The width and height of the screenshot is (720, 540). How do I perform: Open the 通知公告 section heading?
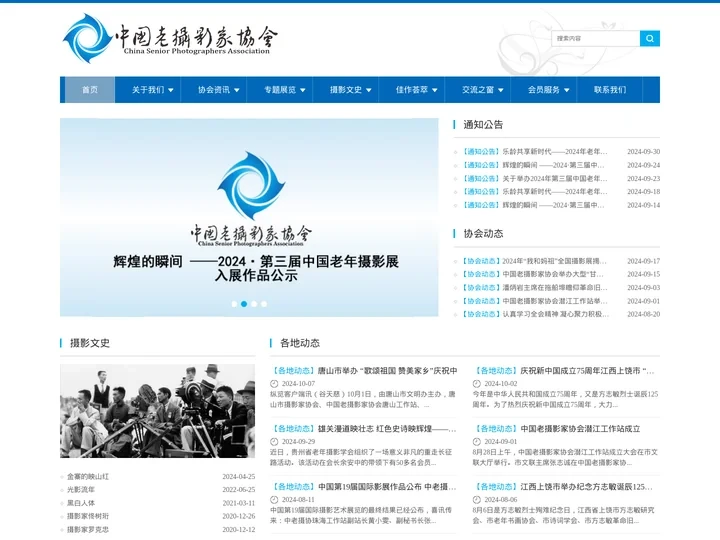[x=483, y=124]
